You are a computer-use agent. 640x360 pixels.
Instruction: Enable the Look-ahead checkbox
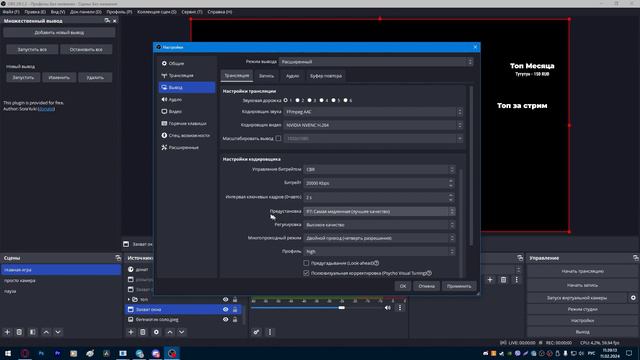[x=306, y=263]
